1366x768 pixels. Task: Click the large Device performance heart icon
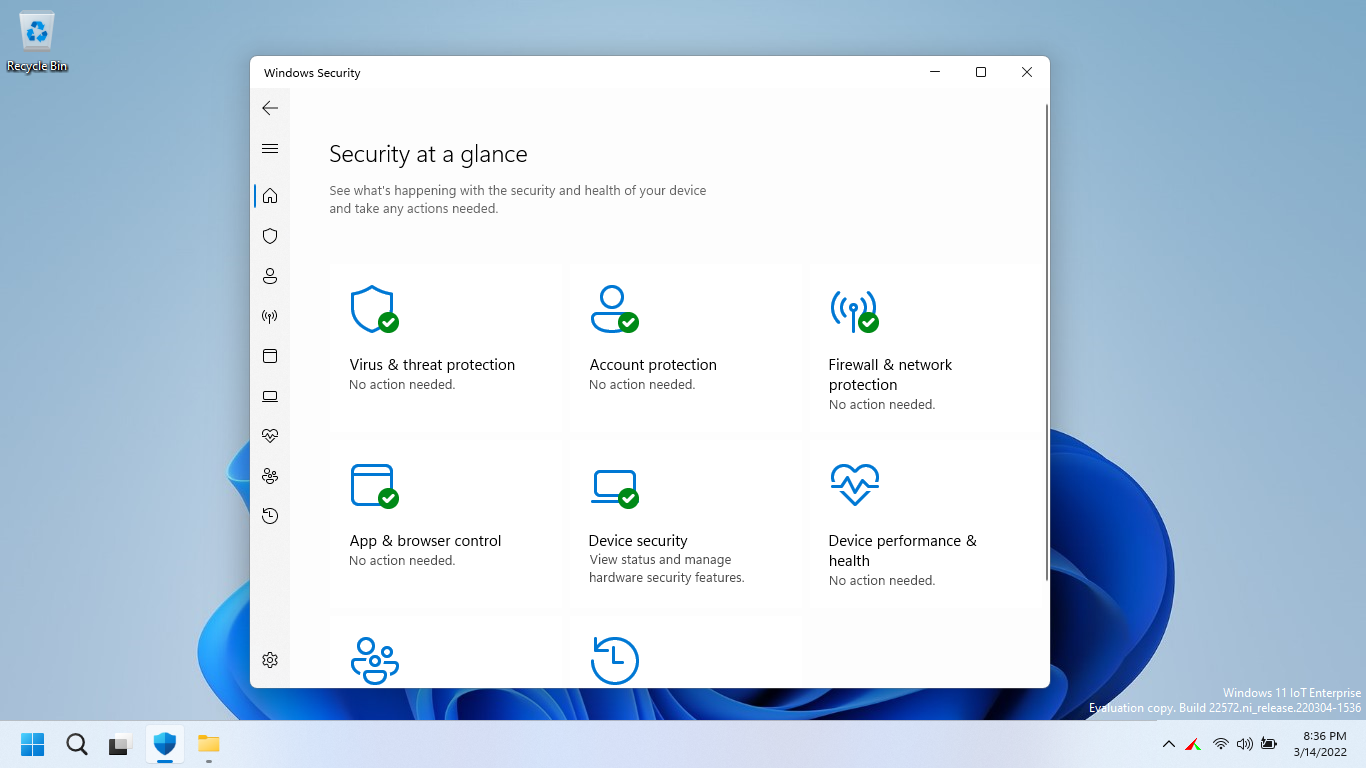(855, 485)
